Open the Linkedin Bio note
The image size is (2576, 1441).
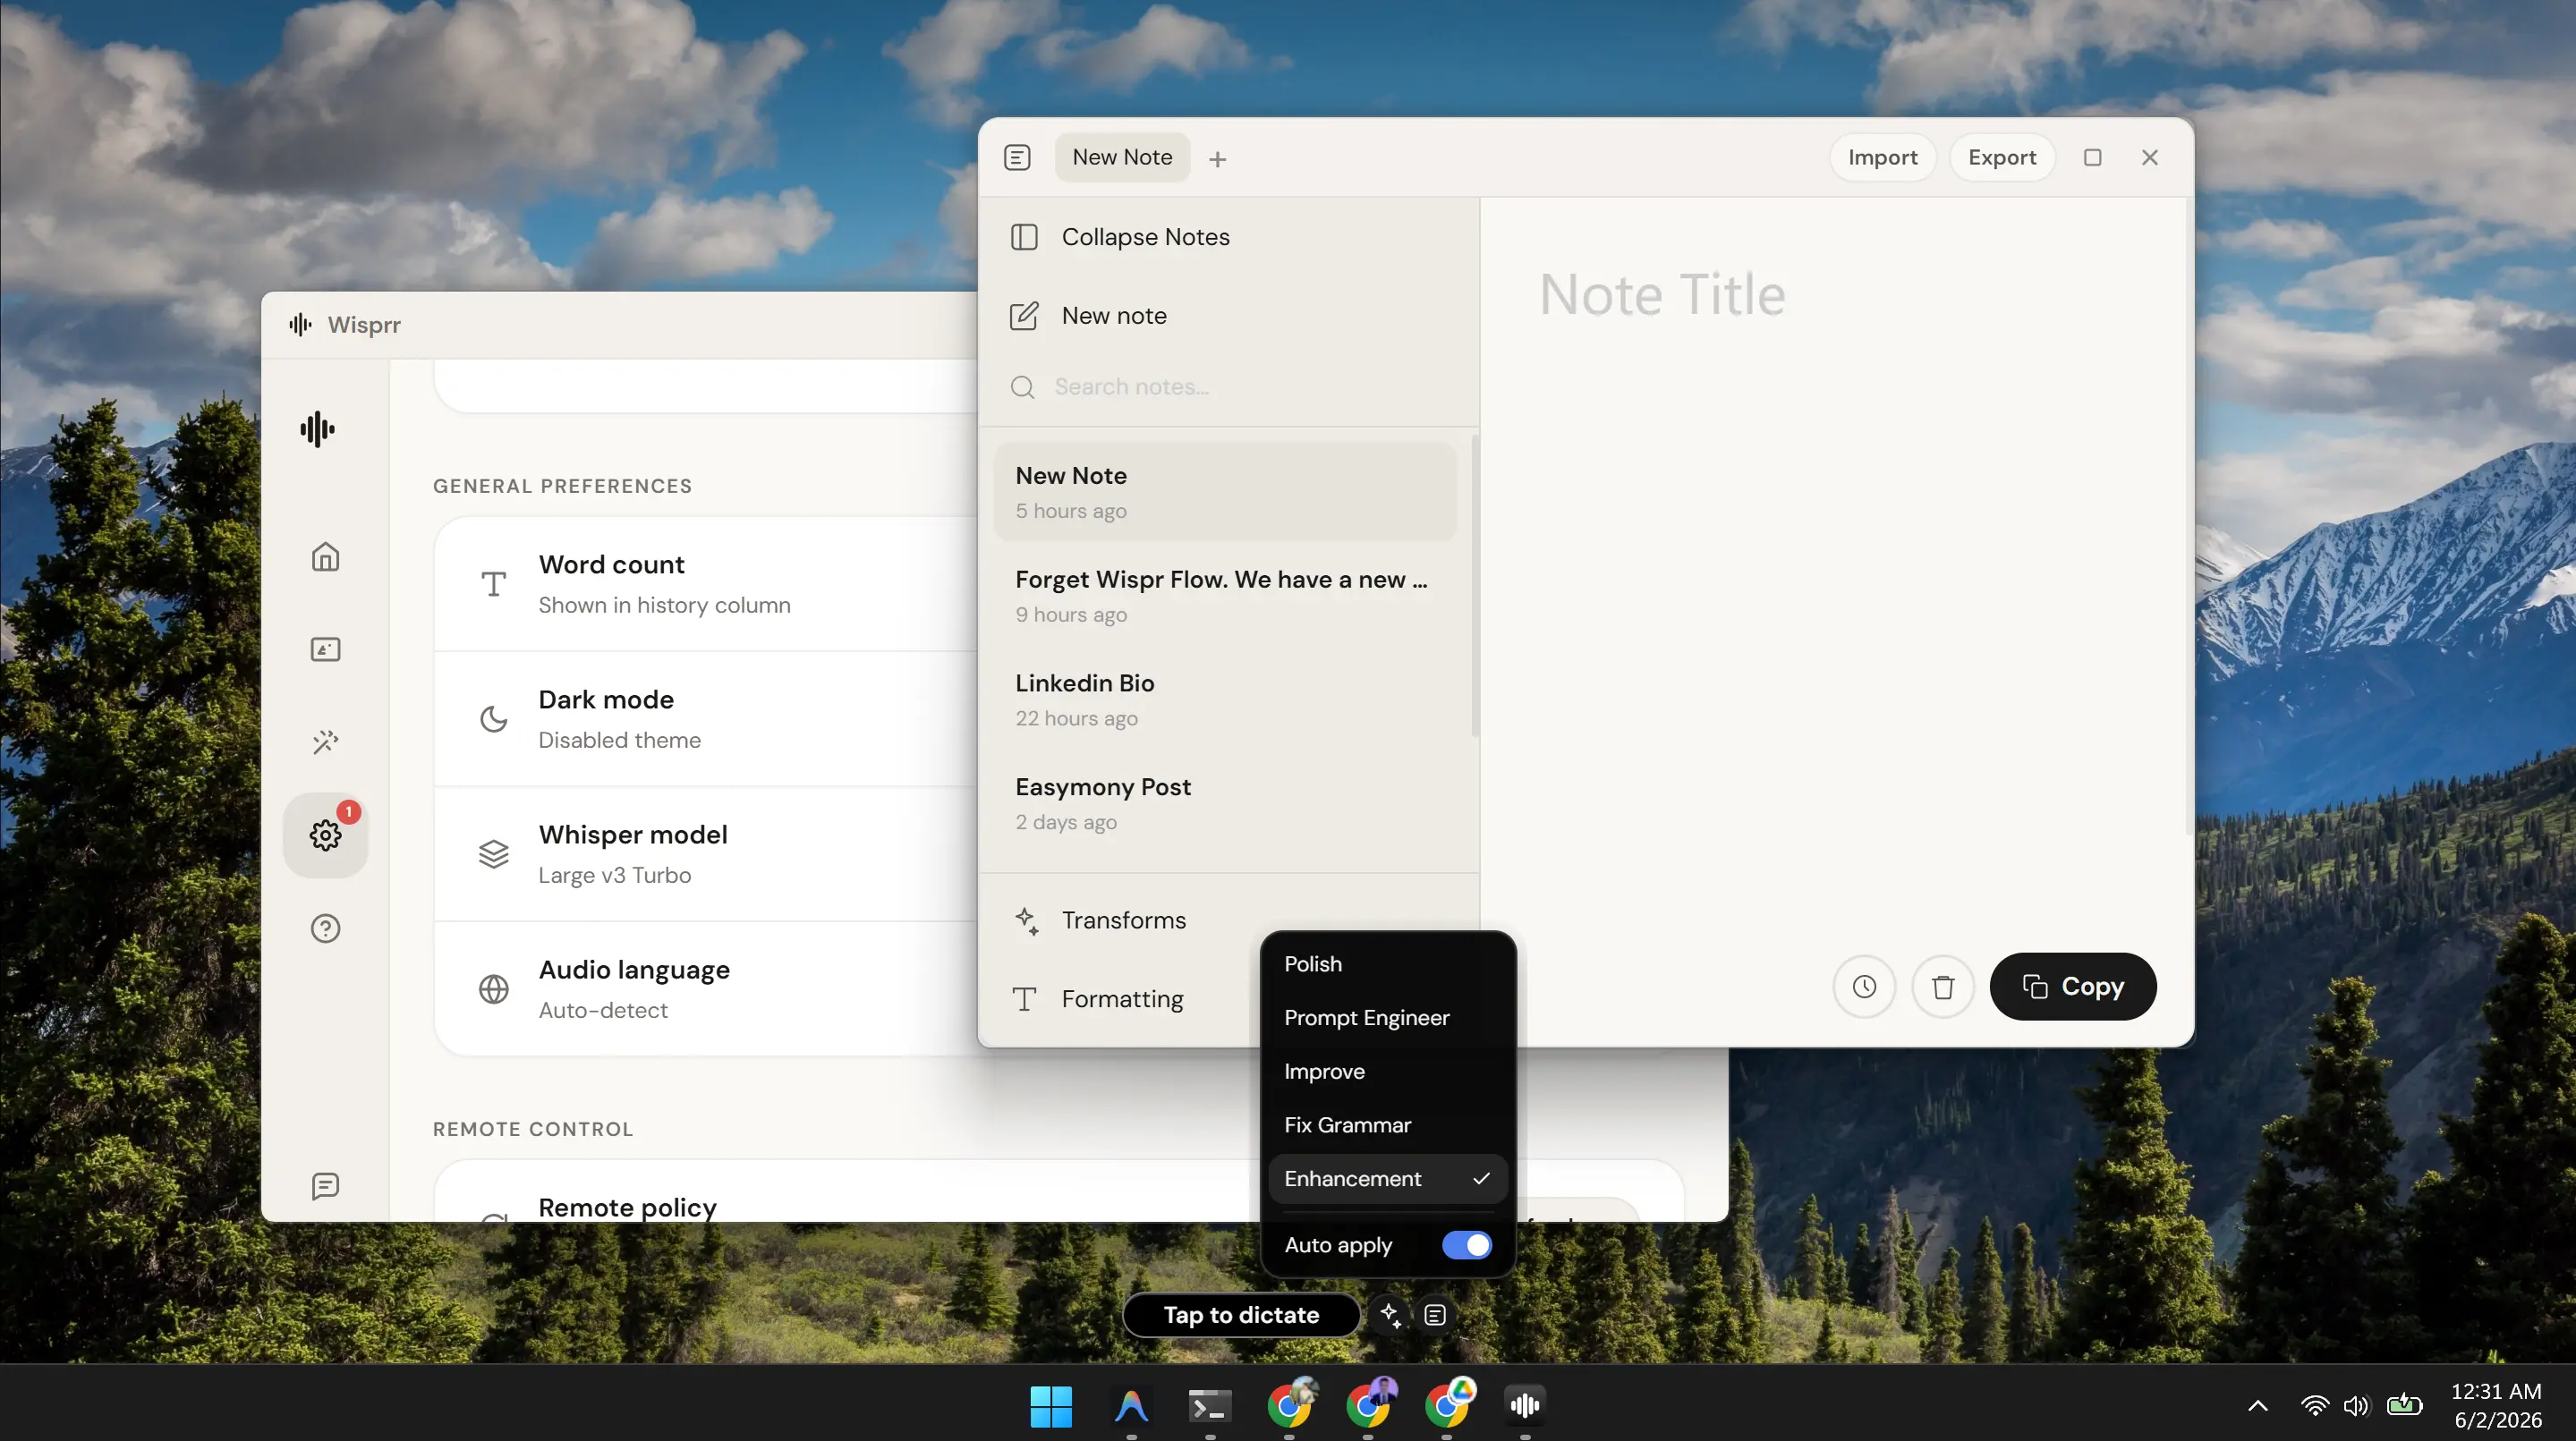pyautogui.click(x=1225, y=700)
